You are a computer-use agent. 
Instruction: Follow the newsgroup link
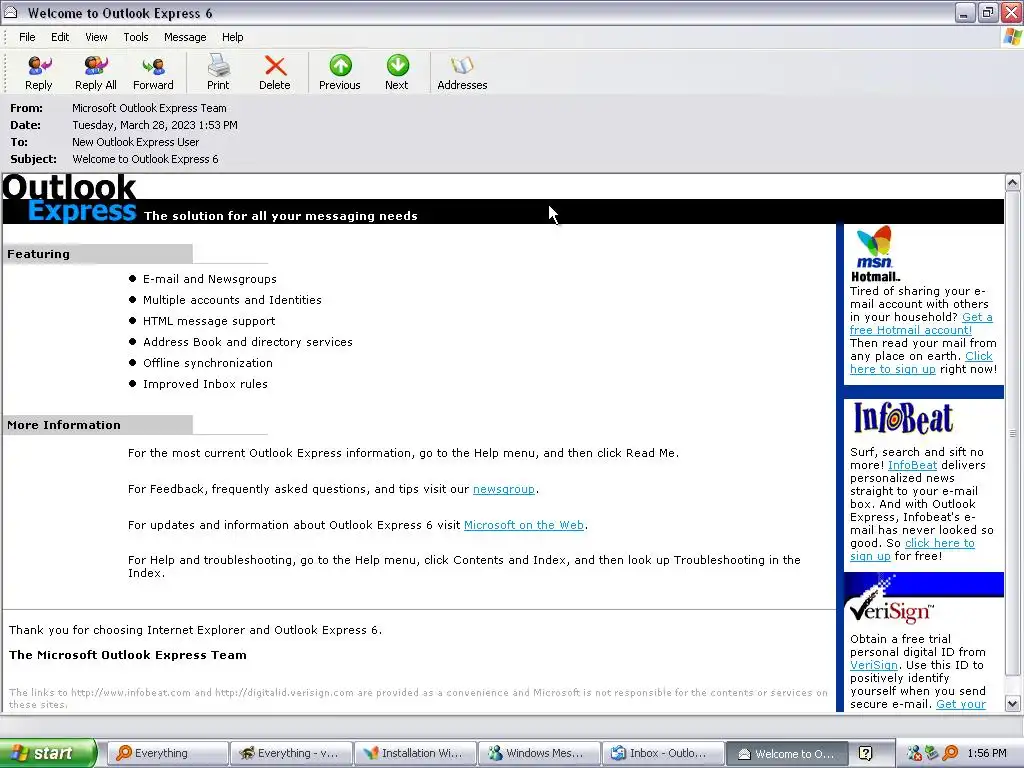504,489
